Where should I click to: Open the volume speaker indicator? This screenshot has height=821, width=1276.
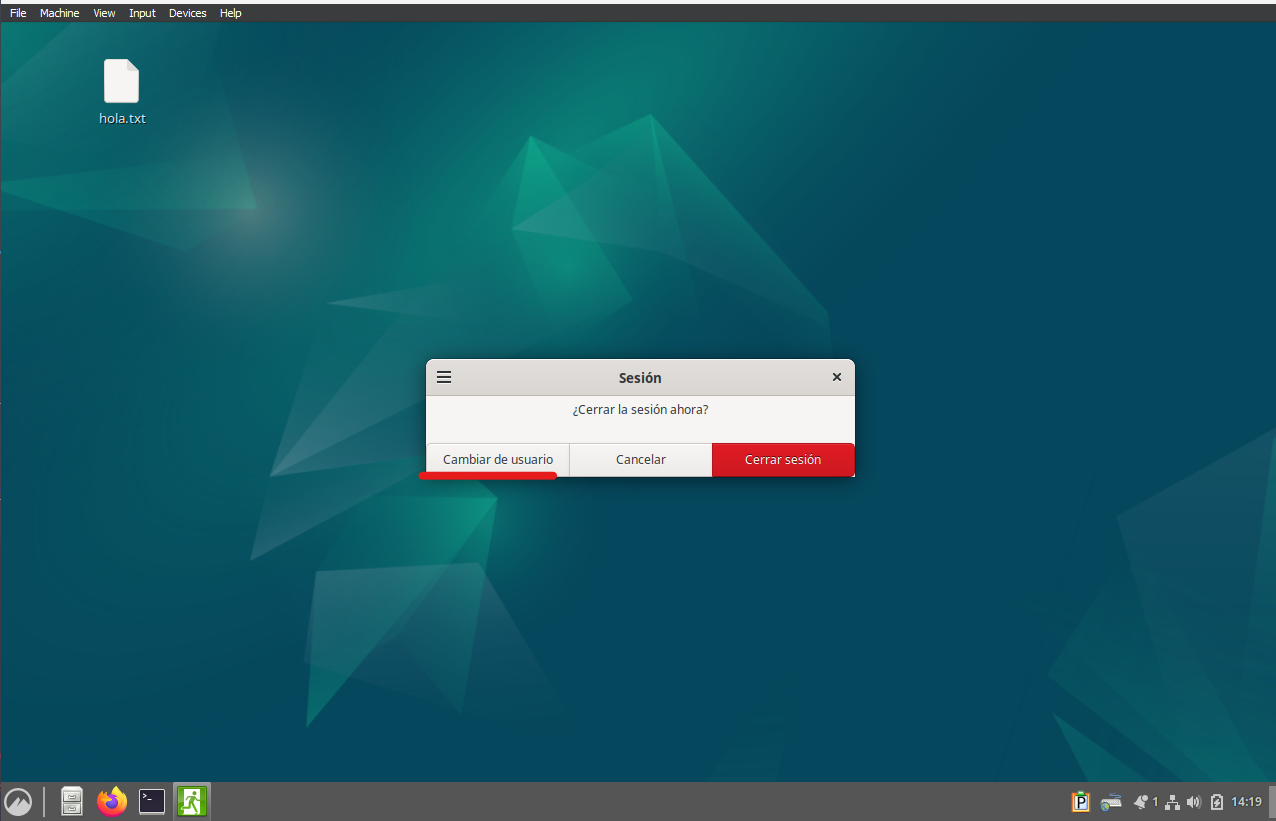coord(1193,802)
